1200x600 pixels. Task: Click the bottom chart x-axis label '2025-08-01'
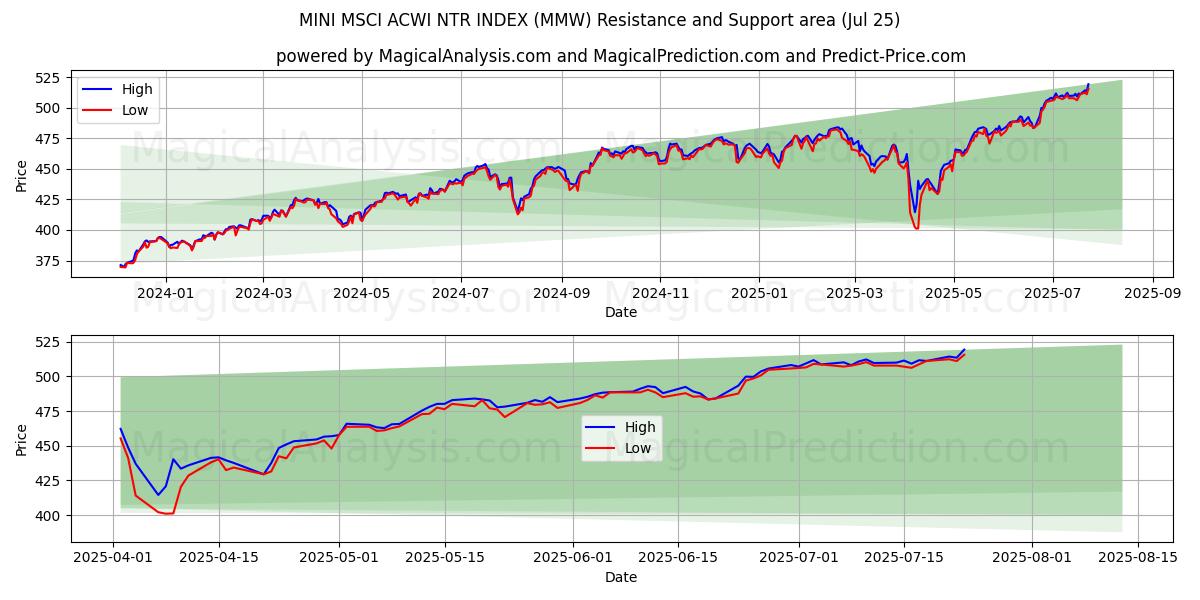click(1033, 559)
